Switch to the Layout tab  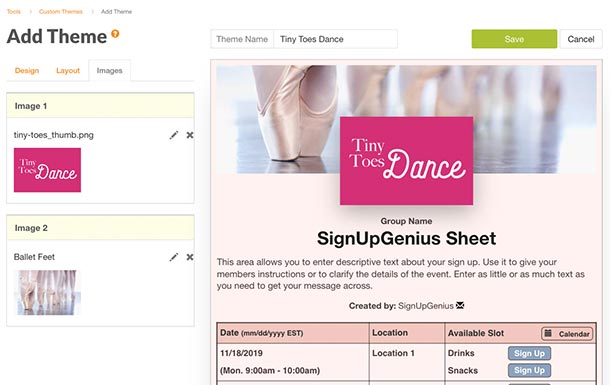[x=68, y=70]
